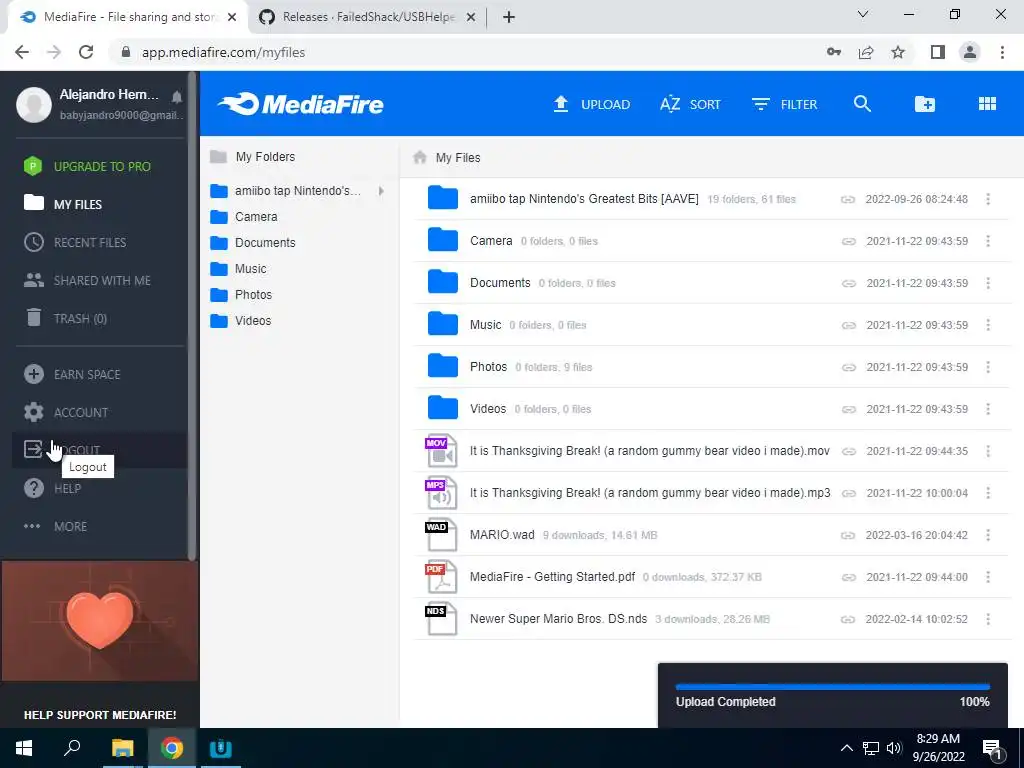Click the user avatar in sidebar
The width and height of the screenshot is (1024, 768).
34,104
